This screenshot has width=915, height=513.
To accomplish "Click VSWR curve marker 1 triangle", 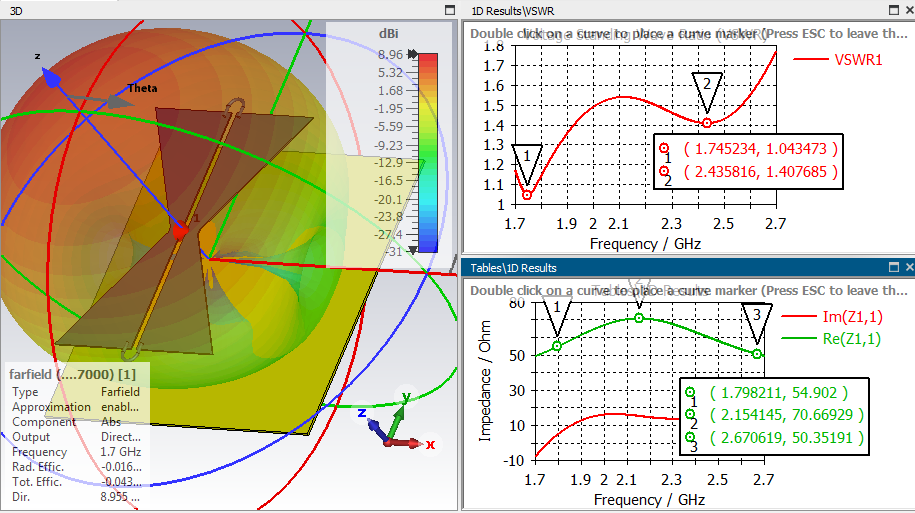I will [x=527, y=165].
